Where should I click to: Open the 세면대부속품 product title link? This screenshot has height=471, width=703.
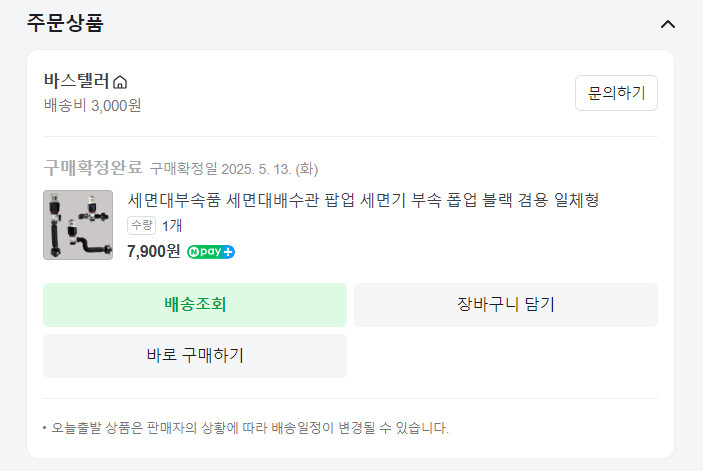point(363,200)
